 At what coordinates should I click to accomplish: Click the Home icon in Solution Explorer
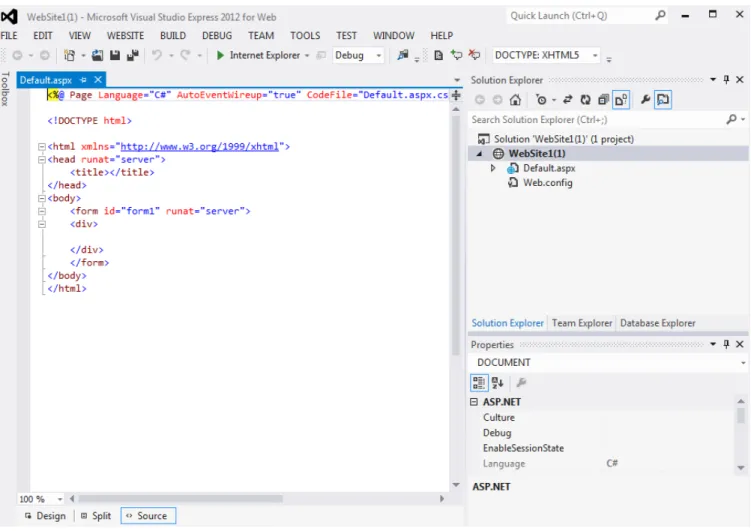[x=515, y=100]
